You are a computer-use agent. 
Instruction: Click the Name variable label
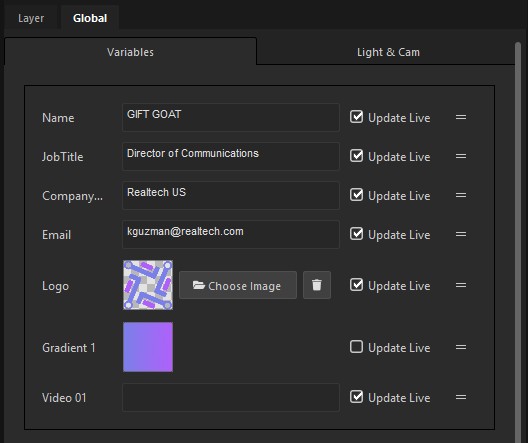[58, 118]
